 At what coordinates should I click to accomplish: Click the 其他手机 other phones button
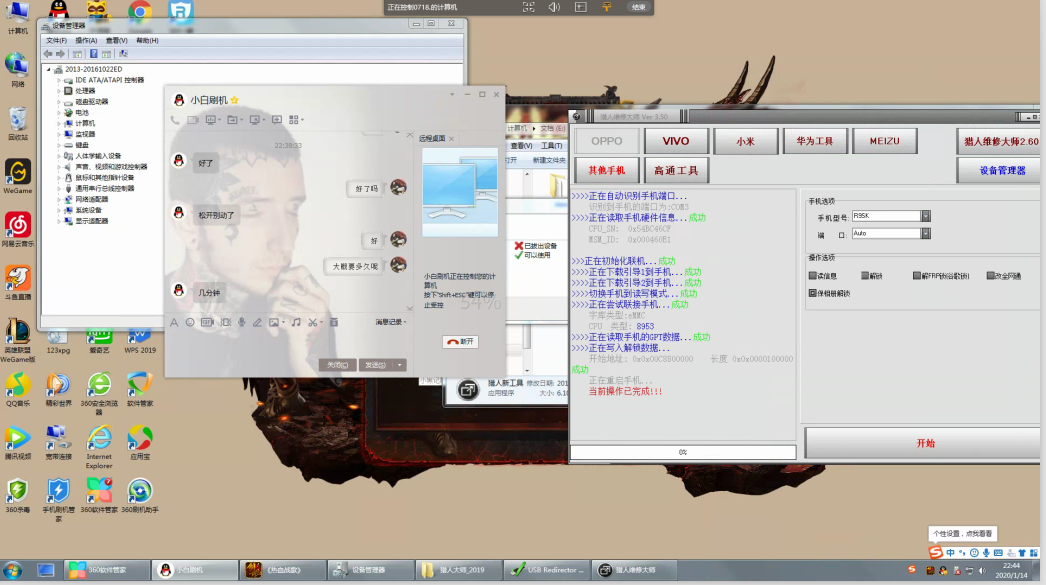606,171
